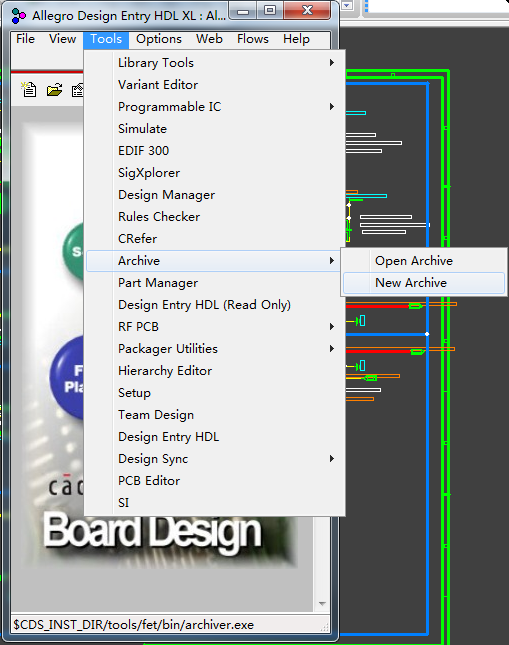
Task: Click the Archive submenu entry
Action: [x=214, y=261]
